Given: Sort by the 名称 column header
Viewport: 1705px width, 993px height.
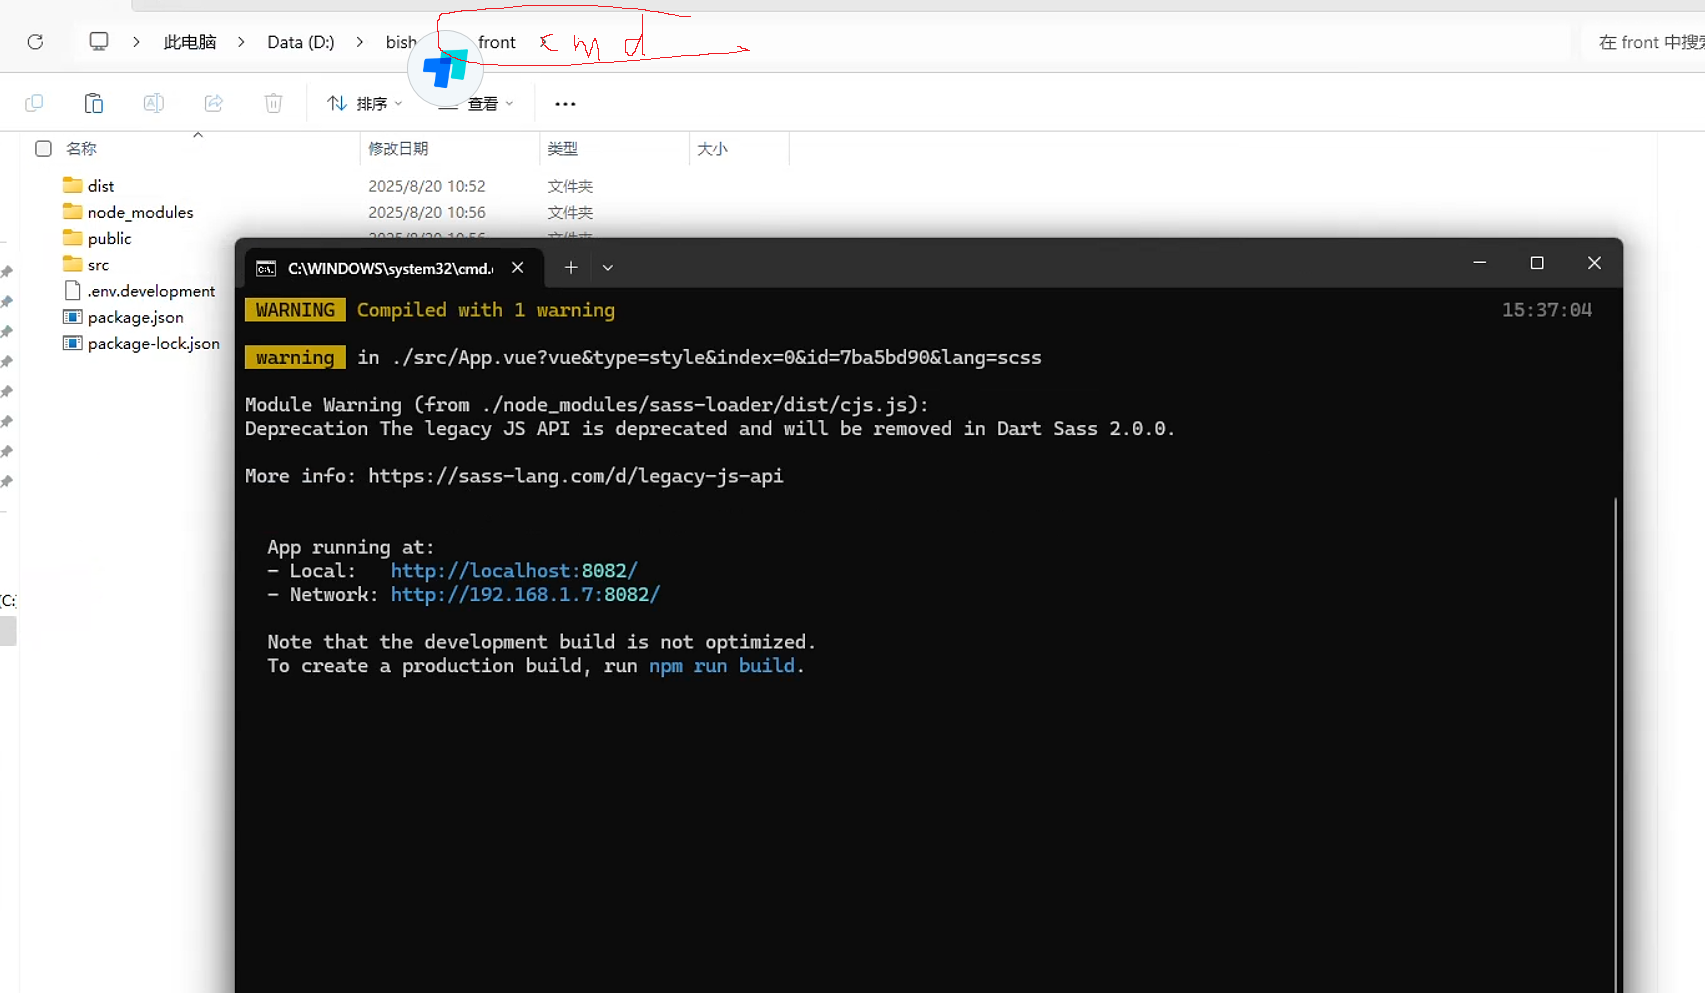Looking at the screenshot, I should (x=81, y=148).
